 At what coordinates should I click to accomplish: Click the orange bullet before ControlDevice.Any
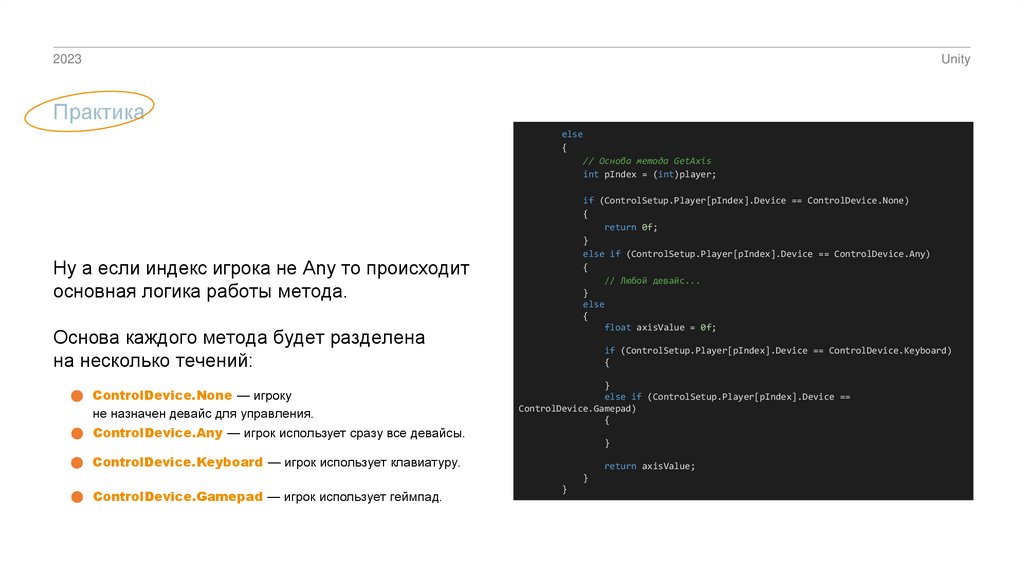pyautogui.click(x=77, y=434)
